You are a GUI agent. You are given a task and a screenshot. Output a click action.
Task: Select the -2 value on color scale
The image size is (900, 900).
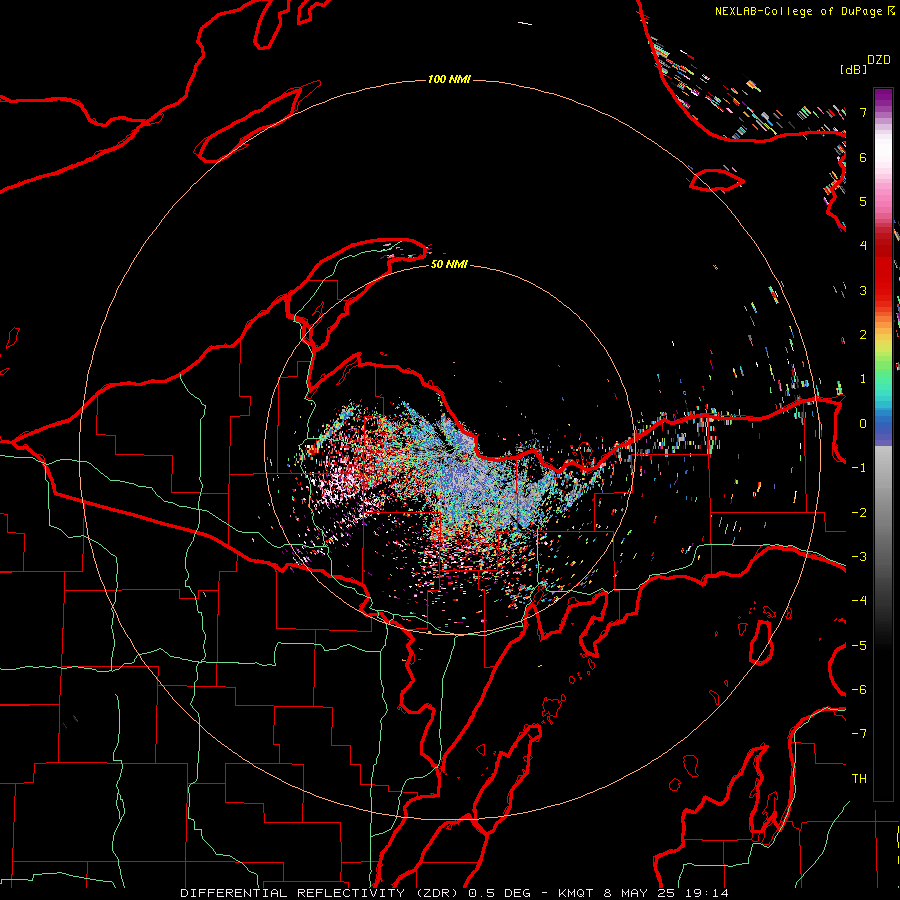click(x=859, y=513)
